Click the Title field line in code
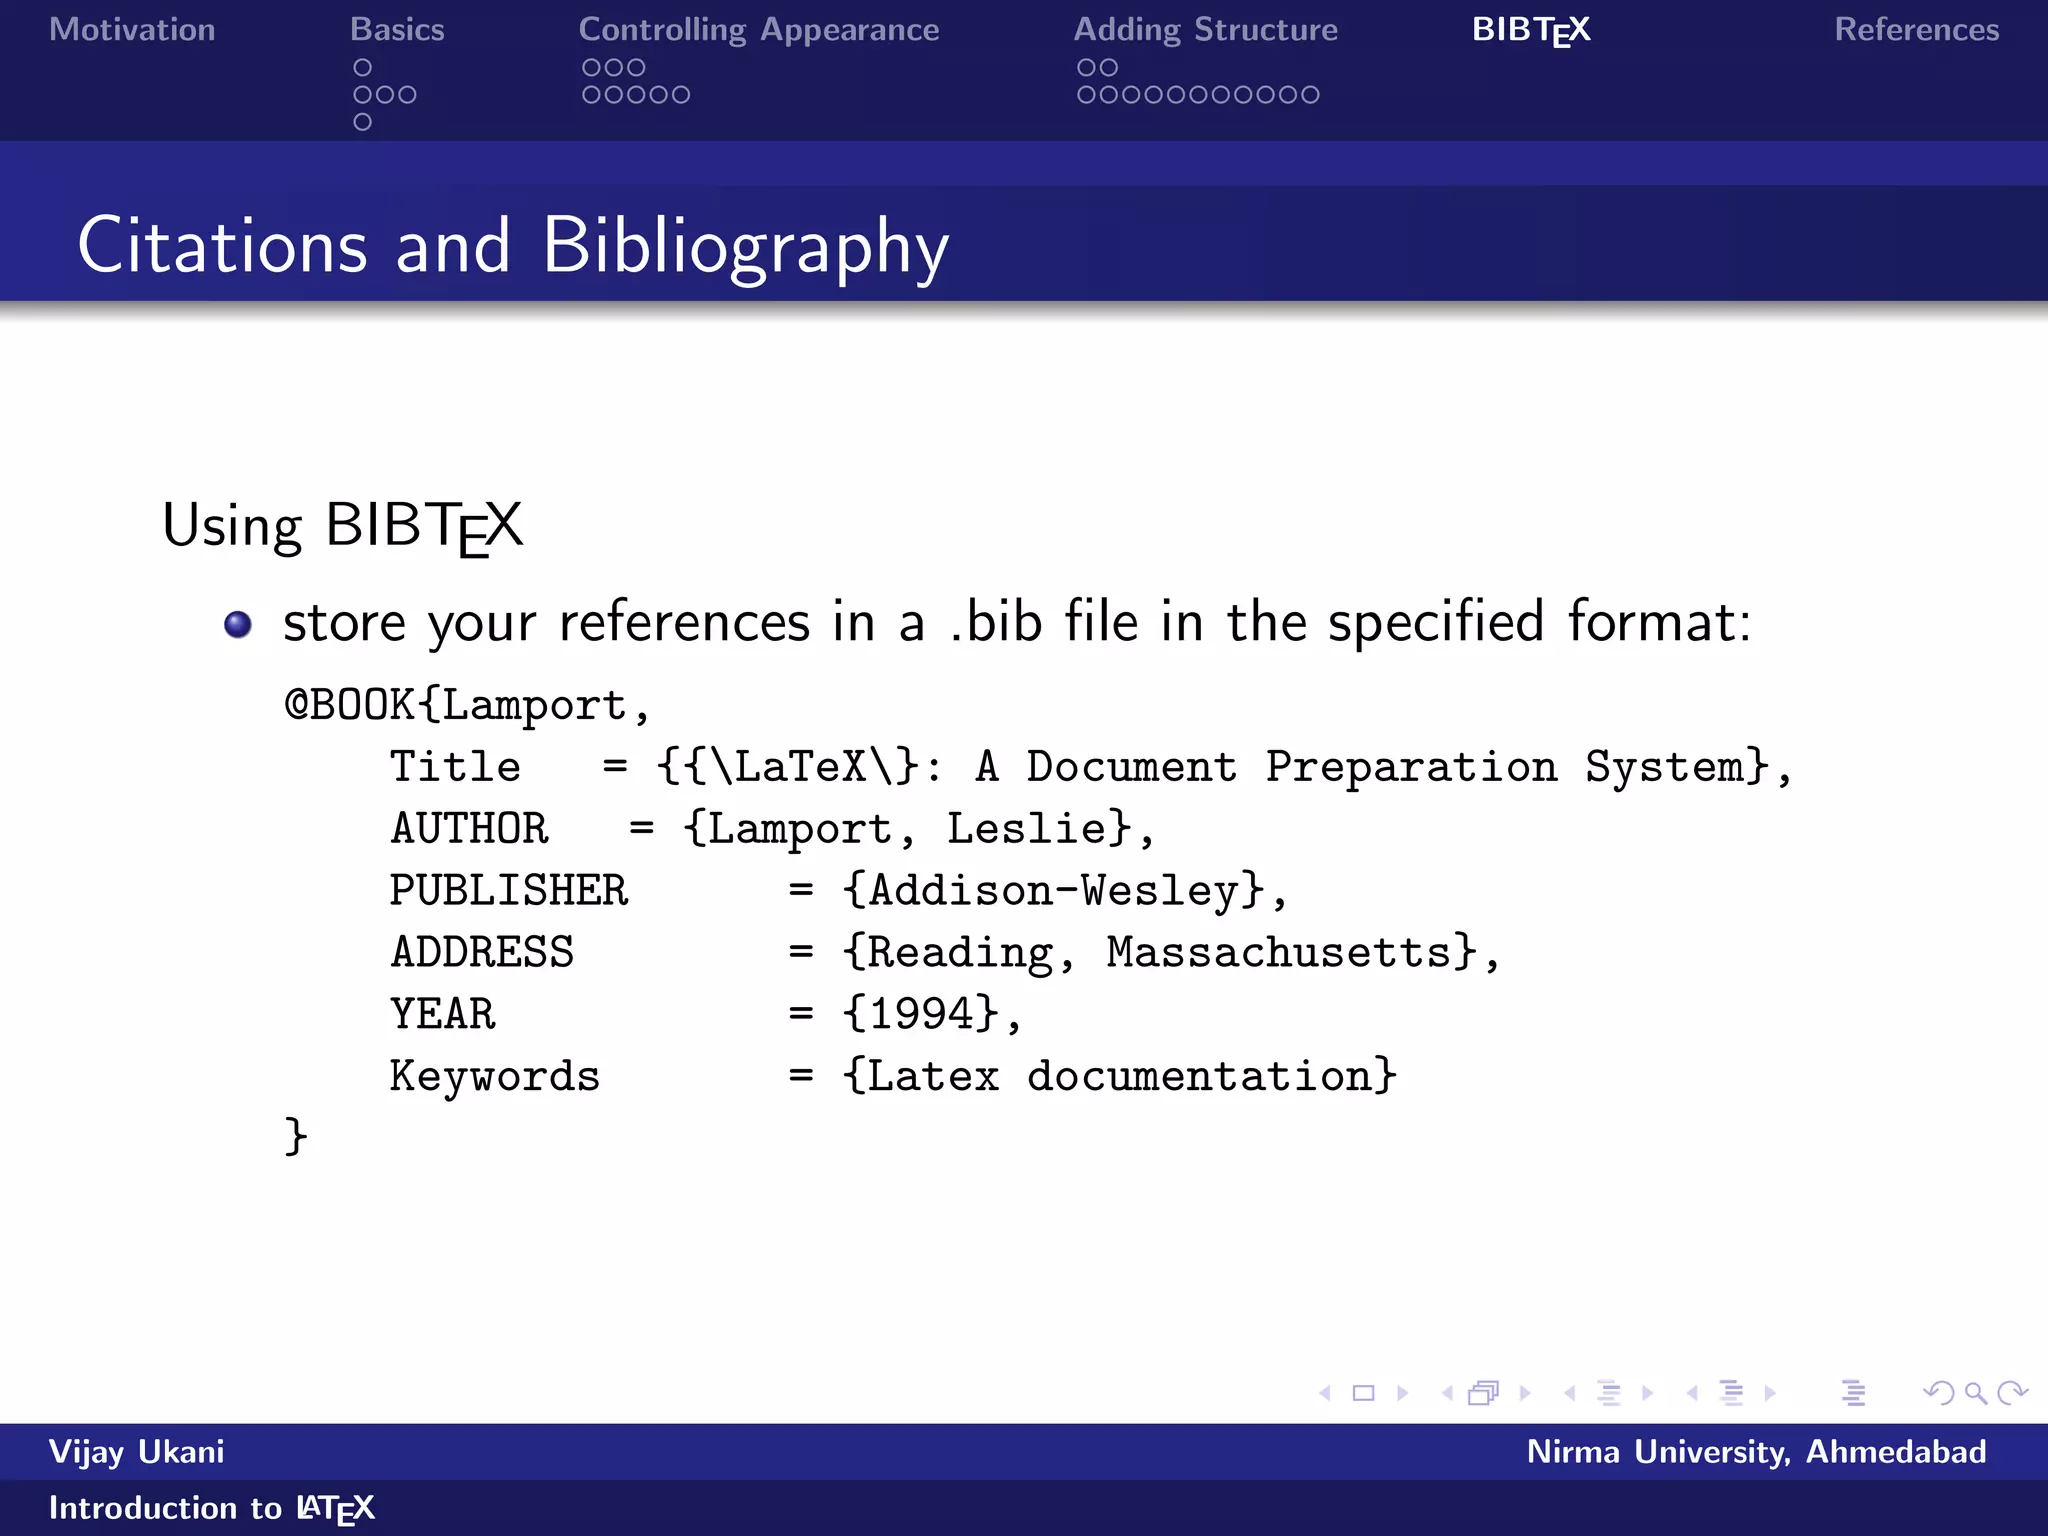The height and width of the screenshot is (1536, 2048). (1091, 768)
